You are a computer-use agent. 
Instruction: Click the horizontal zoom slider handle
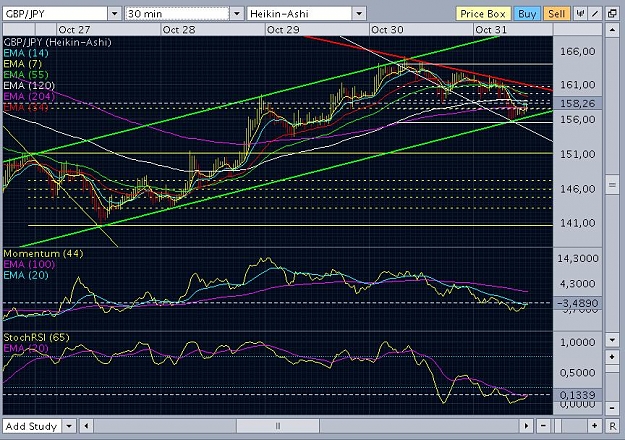[559, 426]
